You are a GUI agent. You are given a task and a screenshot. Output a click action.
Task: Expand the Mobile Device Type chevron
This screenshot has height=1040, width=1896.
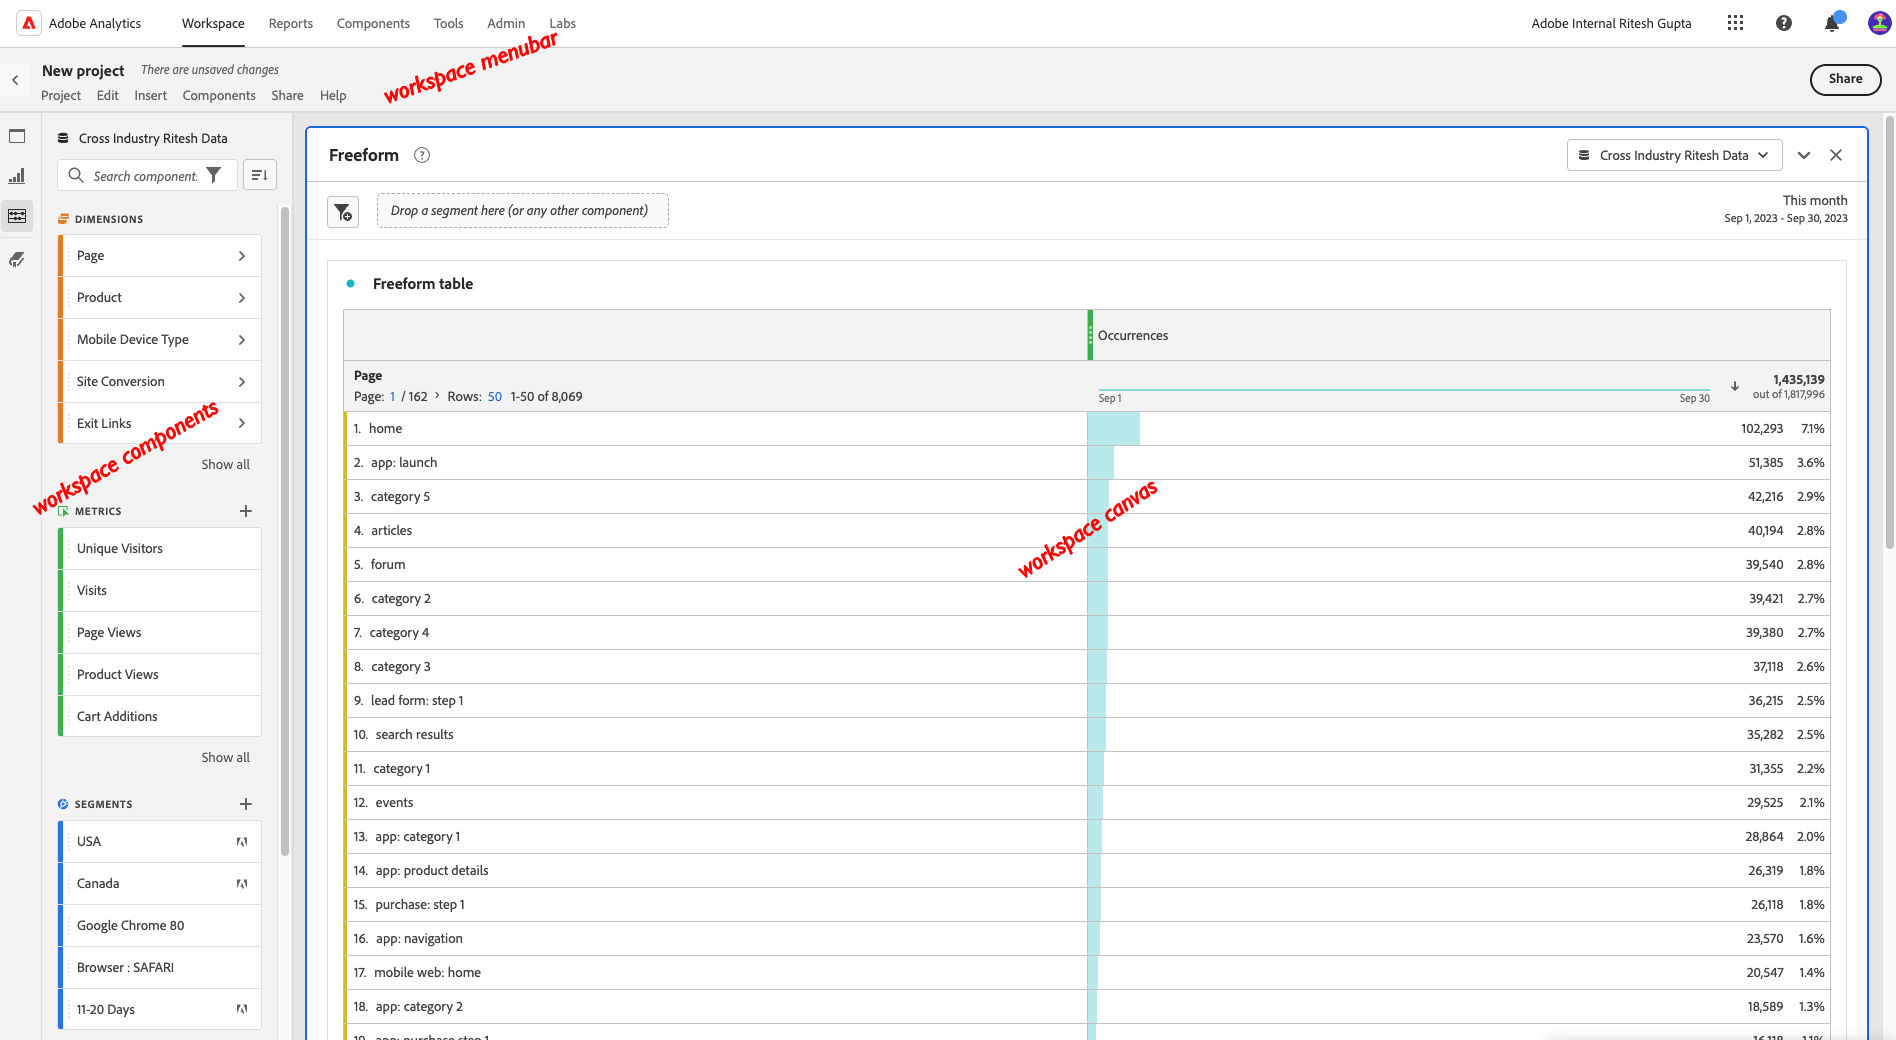[242, 340]
